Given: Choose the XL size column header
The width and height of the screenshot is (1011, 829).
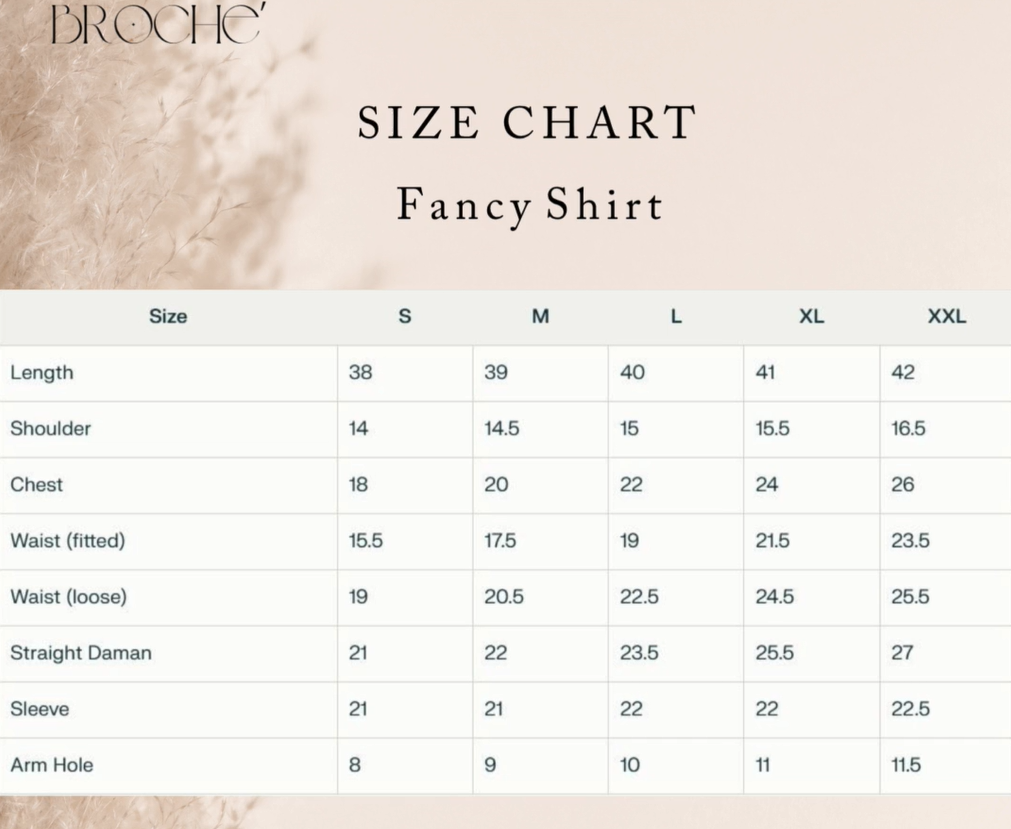Looking at the screenshot, I should coord(811,316).
